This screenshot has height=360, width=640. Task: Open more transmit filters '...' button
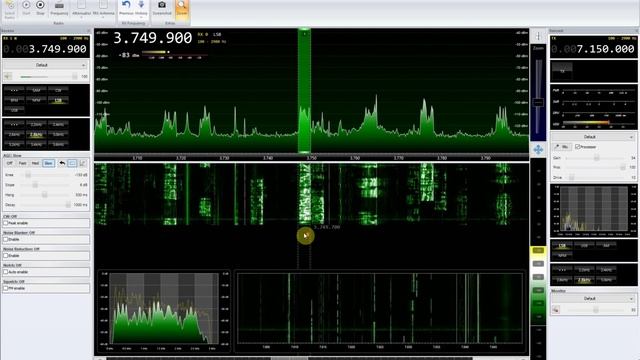[x=562, y=270]
